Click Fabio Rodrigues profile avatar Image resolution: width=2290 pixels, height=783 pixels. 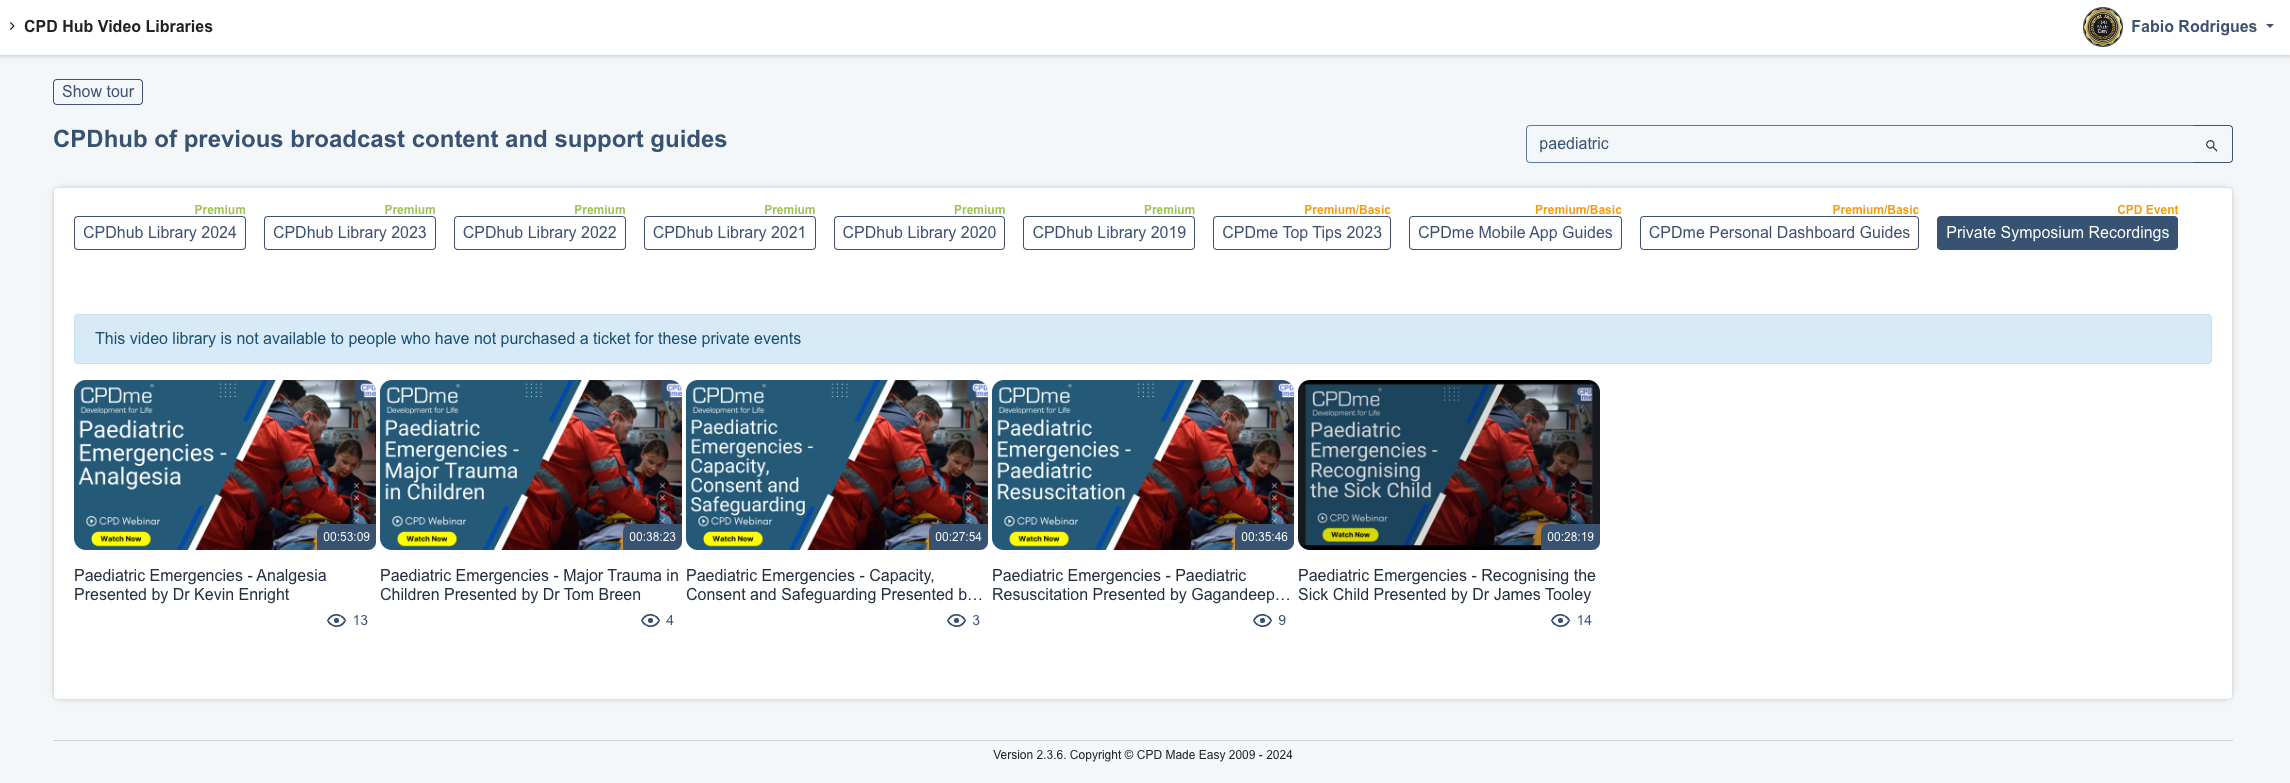coord(2103,27)
